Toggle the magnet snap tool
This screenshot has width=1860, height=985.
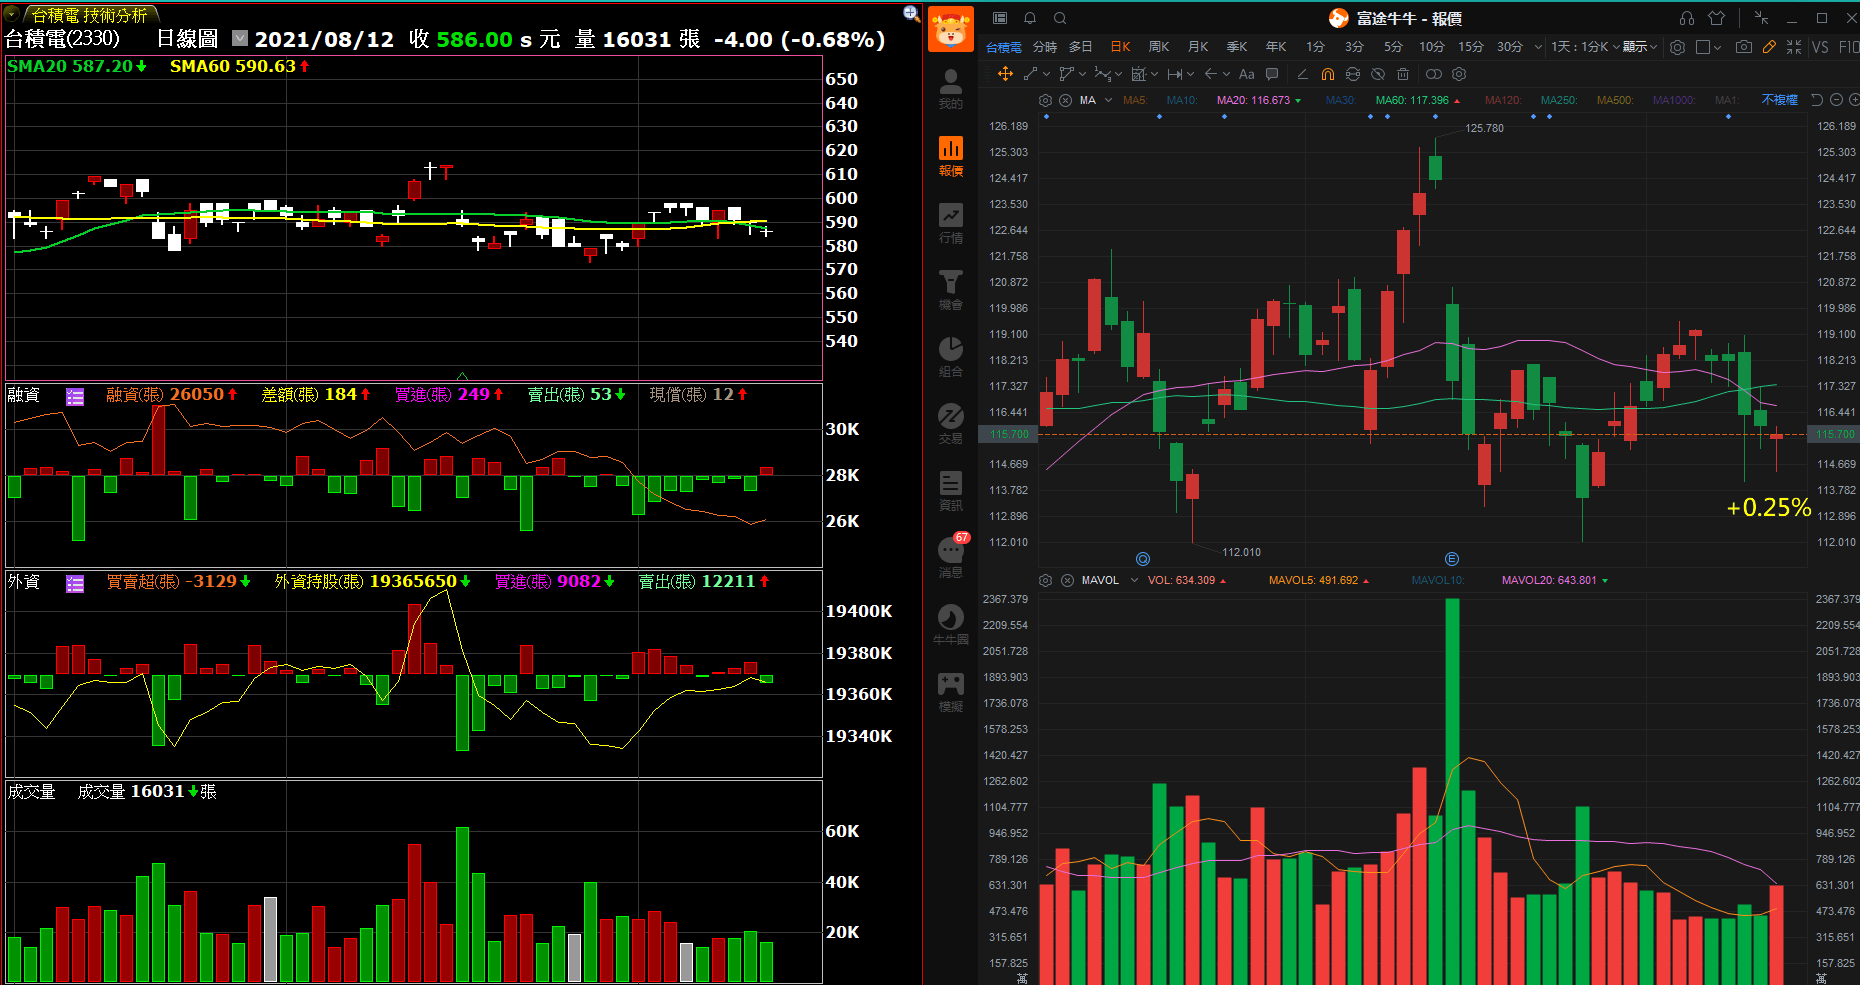(x=1328, y=74)
